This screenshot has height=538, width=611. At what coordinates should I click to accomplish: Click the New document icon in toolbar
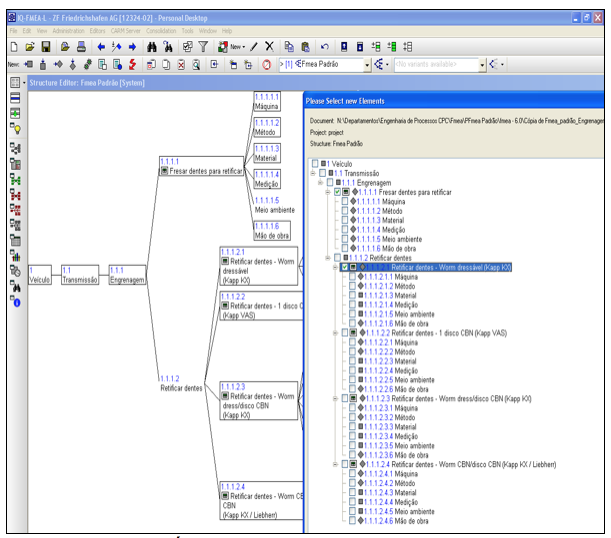tap(14, 47)
